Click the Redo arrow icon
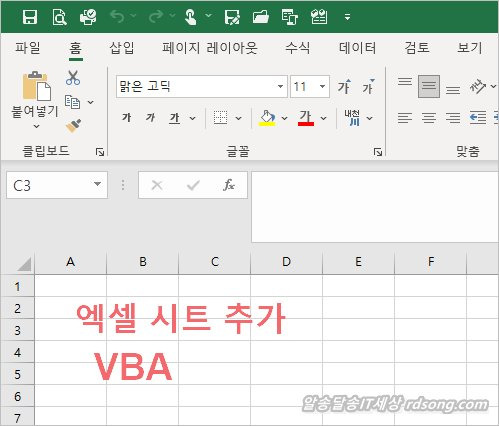 [156, 16]
